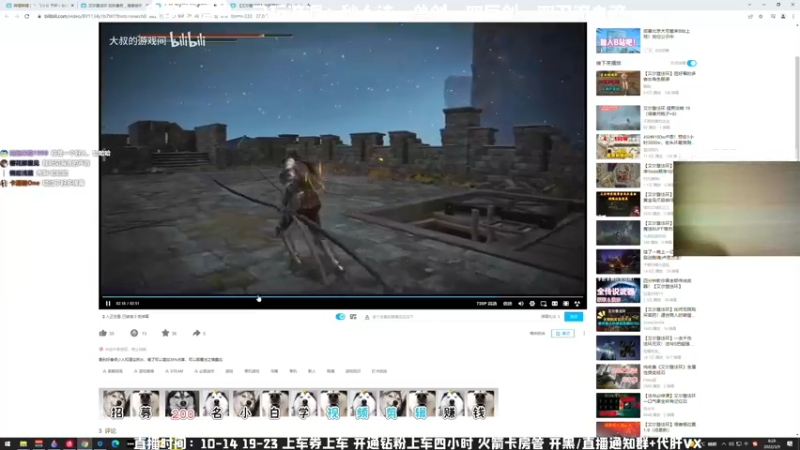Click the outlined notes button below player
Screen dimensions: 800x450
coord(563,333)
